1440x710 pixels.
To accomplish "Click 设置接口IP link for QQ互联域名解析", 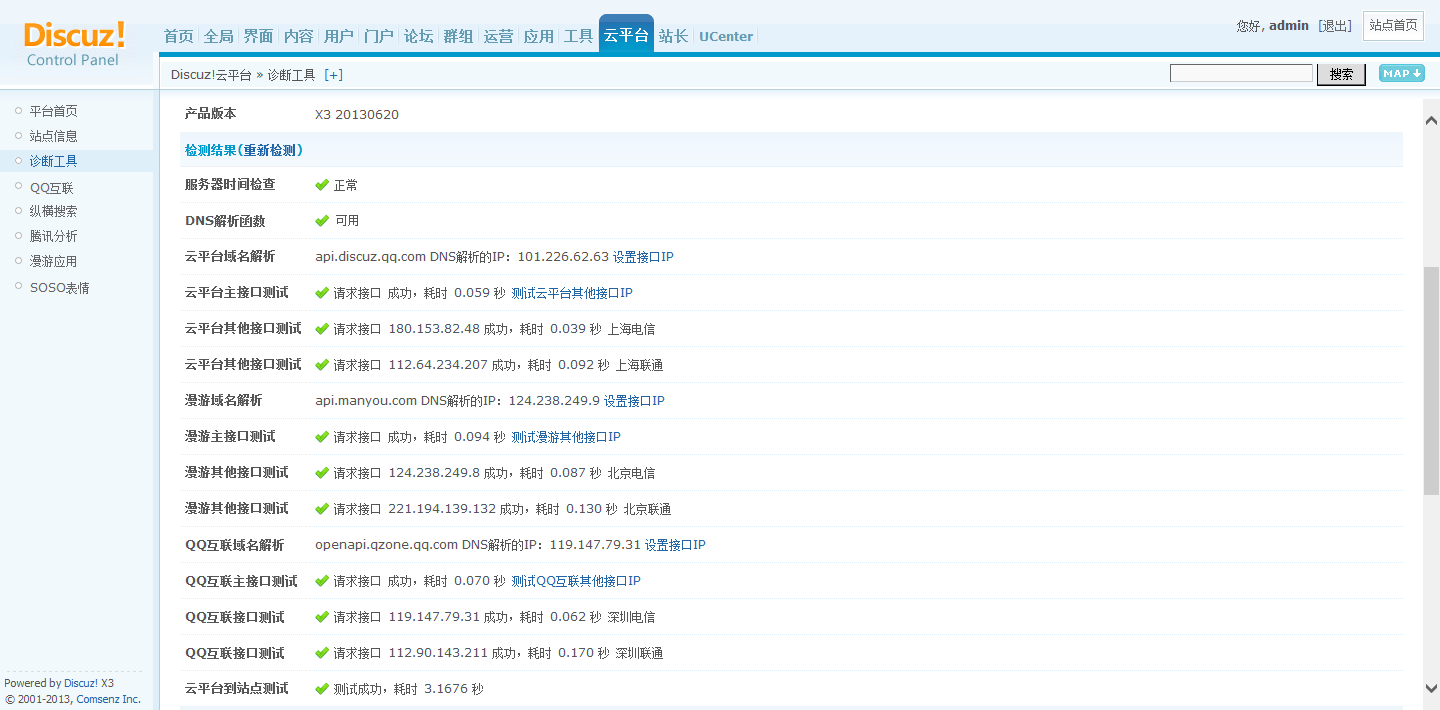I will tap(675, 545).
